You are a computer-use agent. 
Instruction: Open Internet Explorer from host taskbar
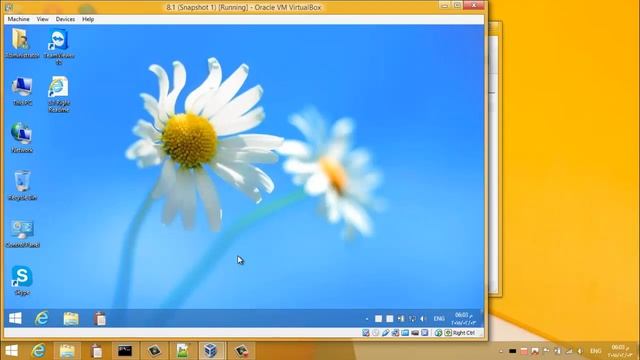(39, 351)
